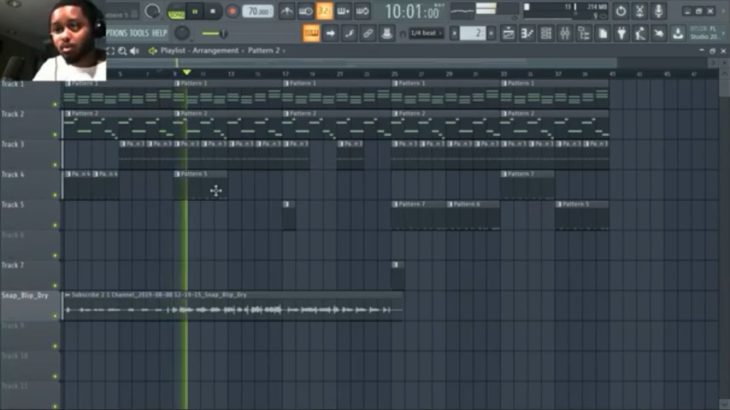
Task: Click the microphone recording icon
Action: tap(659, 11)
